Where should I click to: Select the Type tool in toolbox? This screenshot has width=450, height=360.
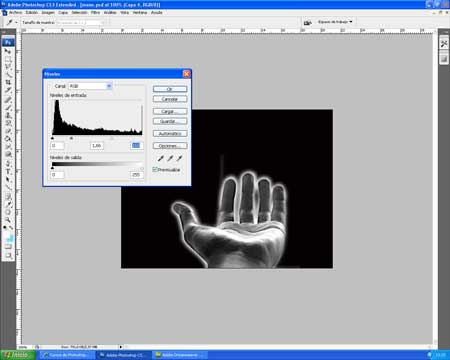pos(8,171)
